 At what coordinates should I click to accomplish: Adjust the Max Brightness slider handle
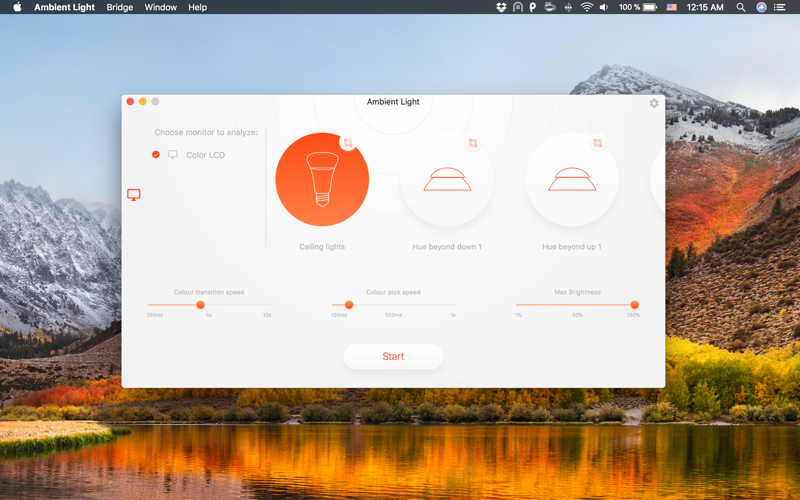(x=635, y=305)
